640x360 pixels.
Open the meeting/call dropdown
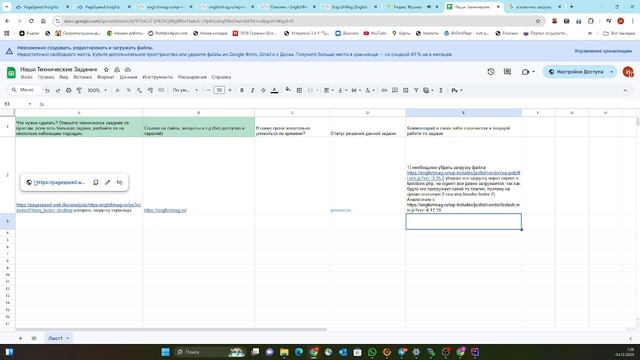528,72
